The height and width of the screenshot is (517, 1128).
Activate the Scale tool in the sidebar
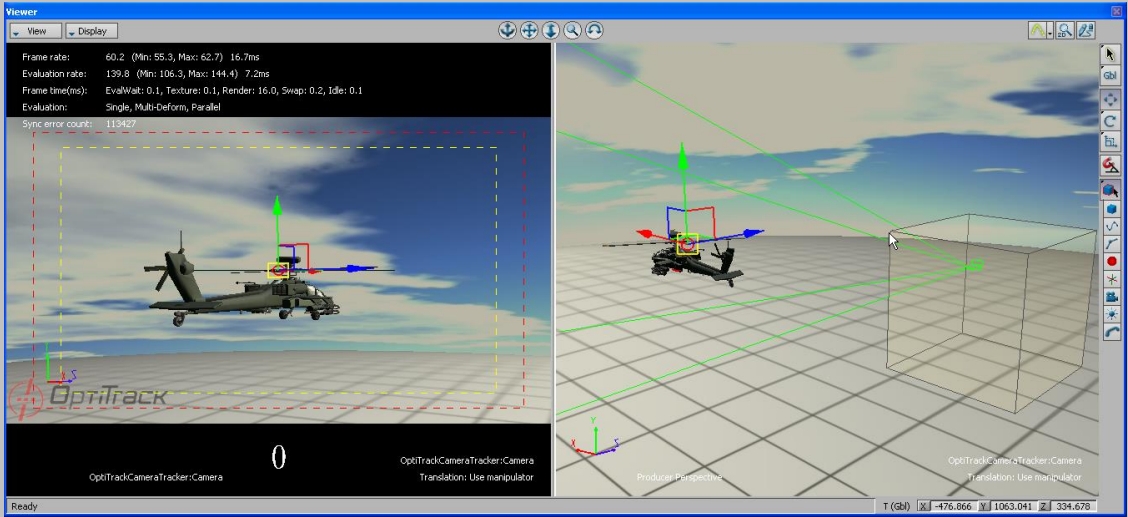click(x=1110, y=142)
